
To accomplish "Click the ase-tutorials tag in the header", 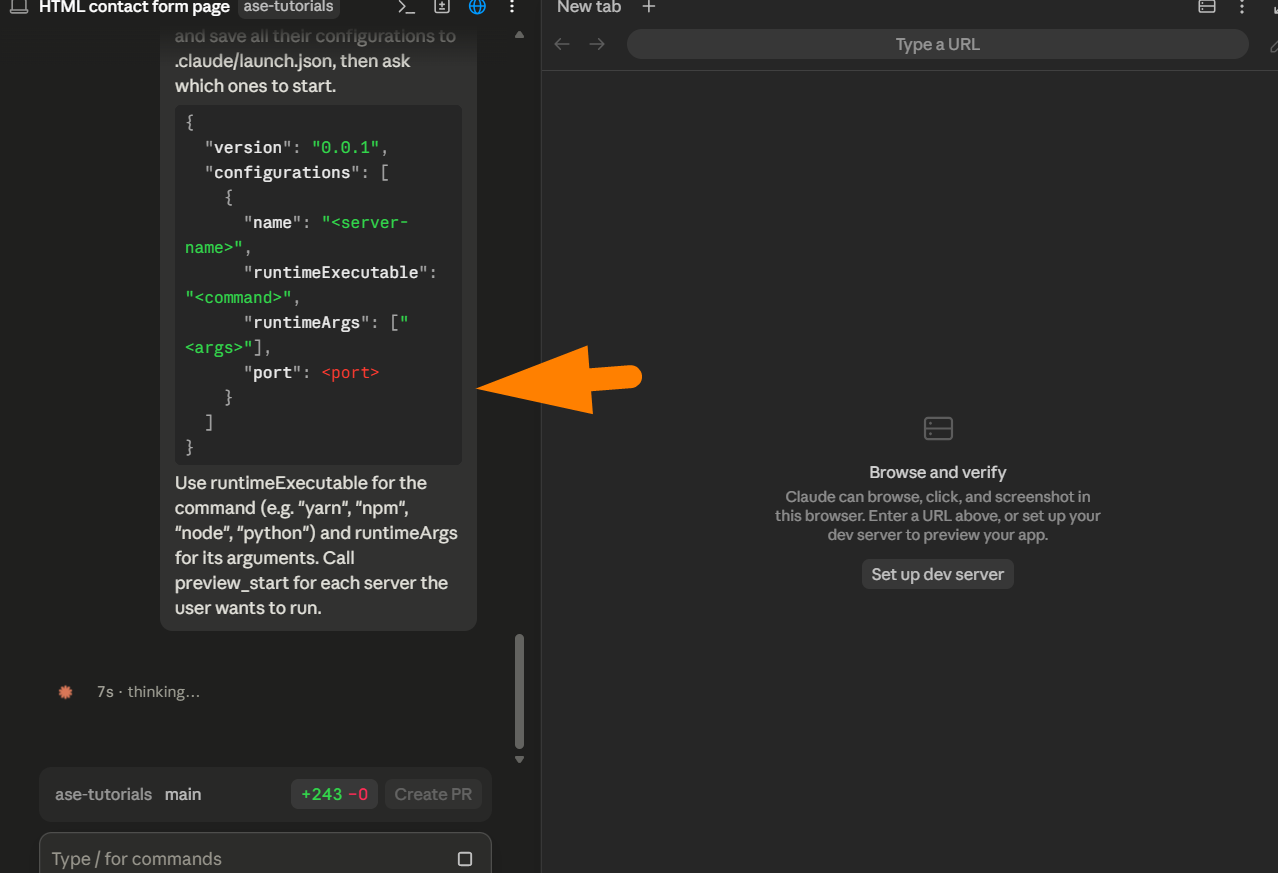I will (290, 7).
